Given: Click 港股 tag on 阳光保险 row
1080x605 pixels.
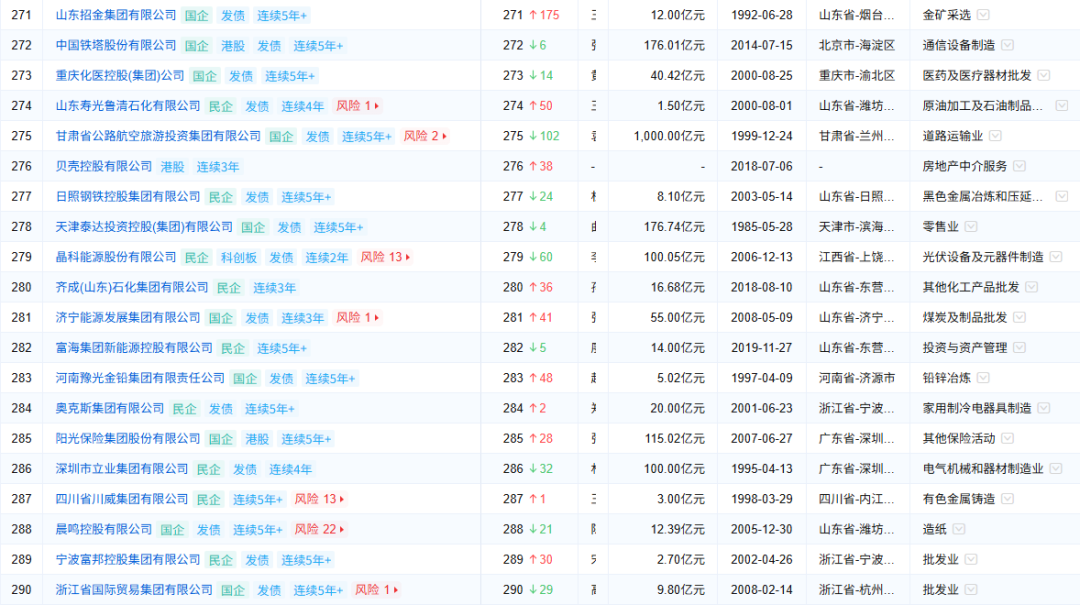Looking at the screenshot, I should click(x=257, y=439).
